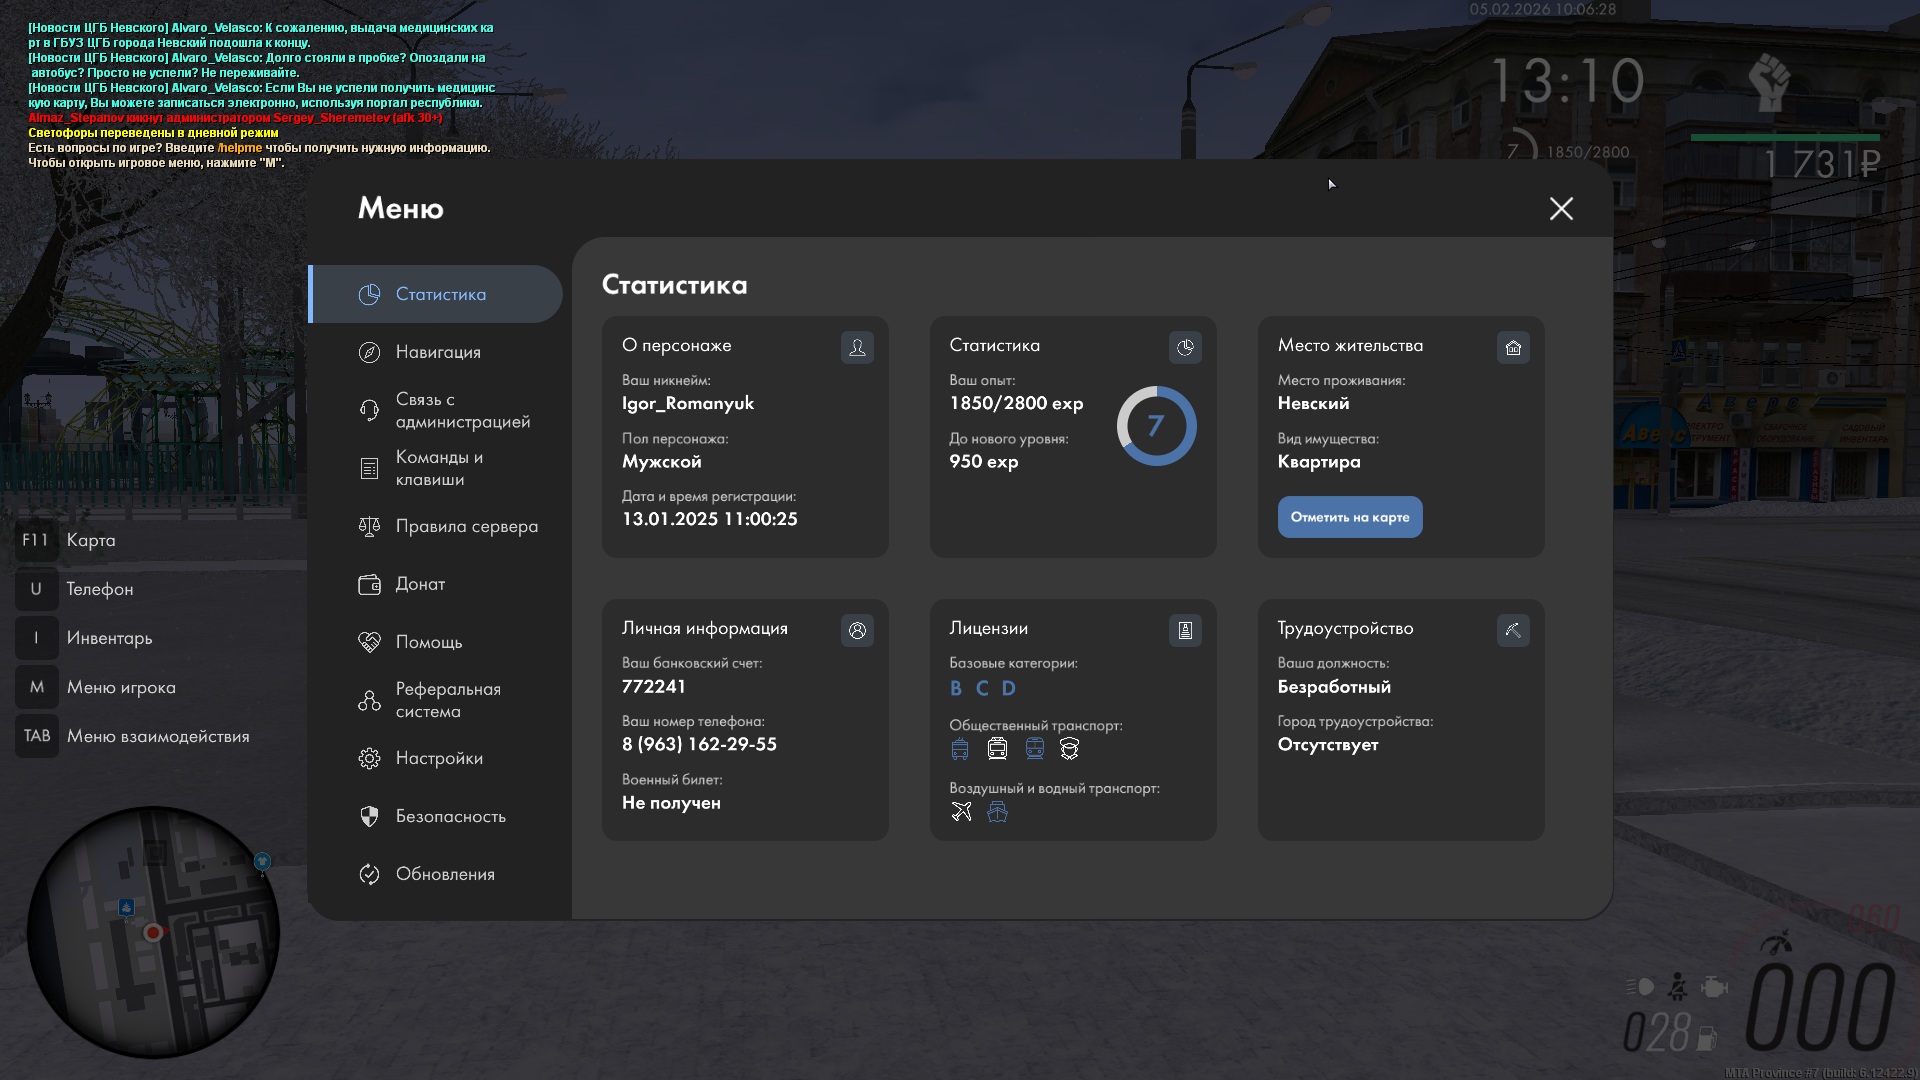Open the Навигация menu section

point(437,352)
